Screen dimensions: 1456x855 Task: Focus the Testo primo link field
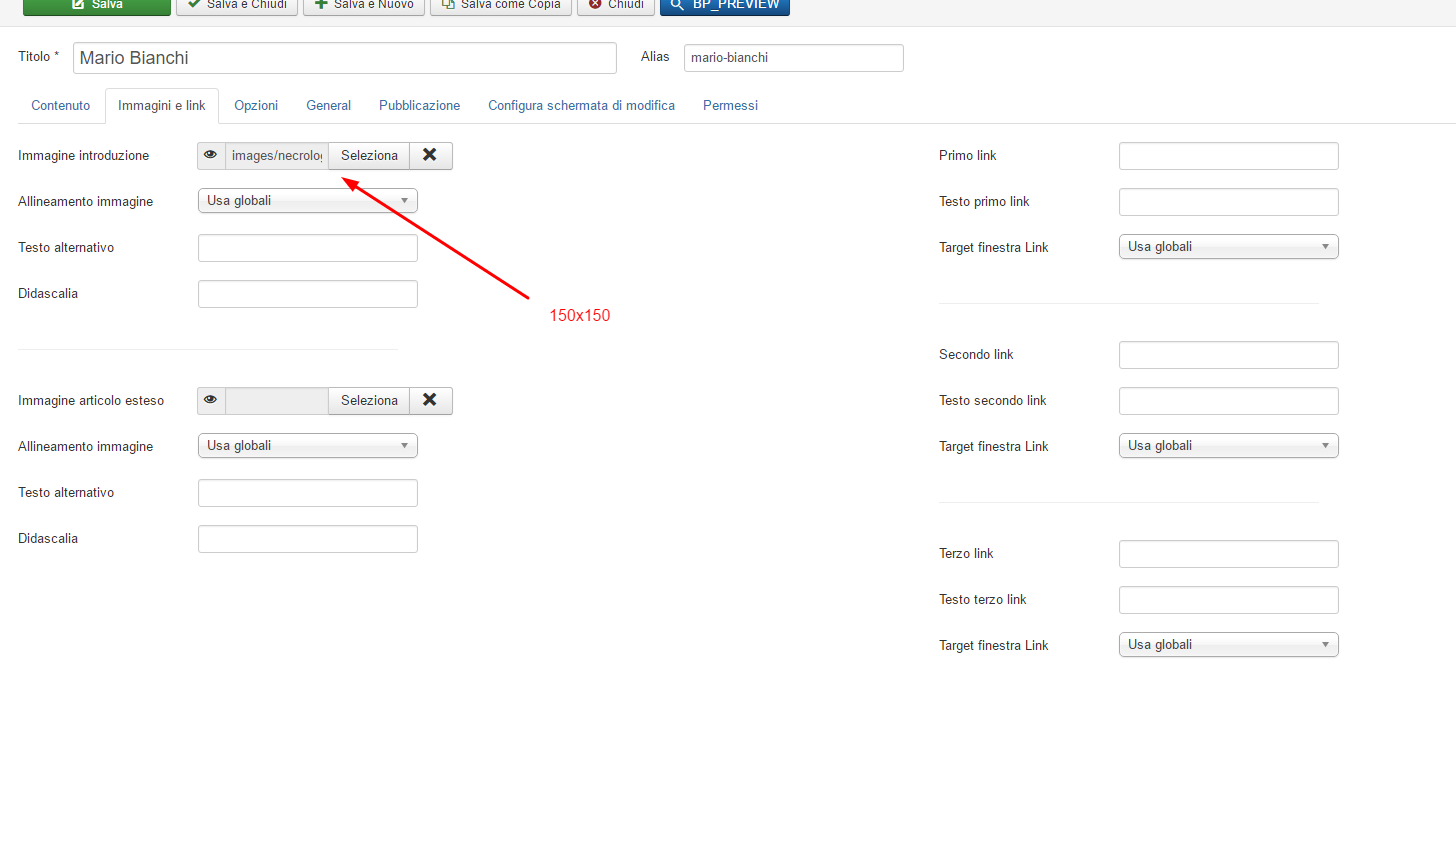pyautogui.click(x=1229, y=202)
